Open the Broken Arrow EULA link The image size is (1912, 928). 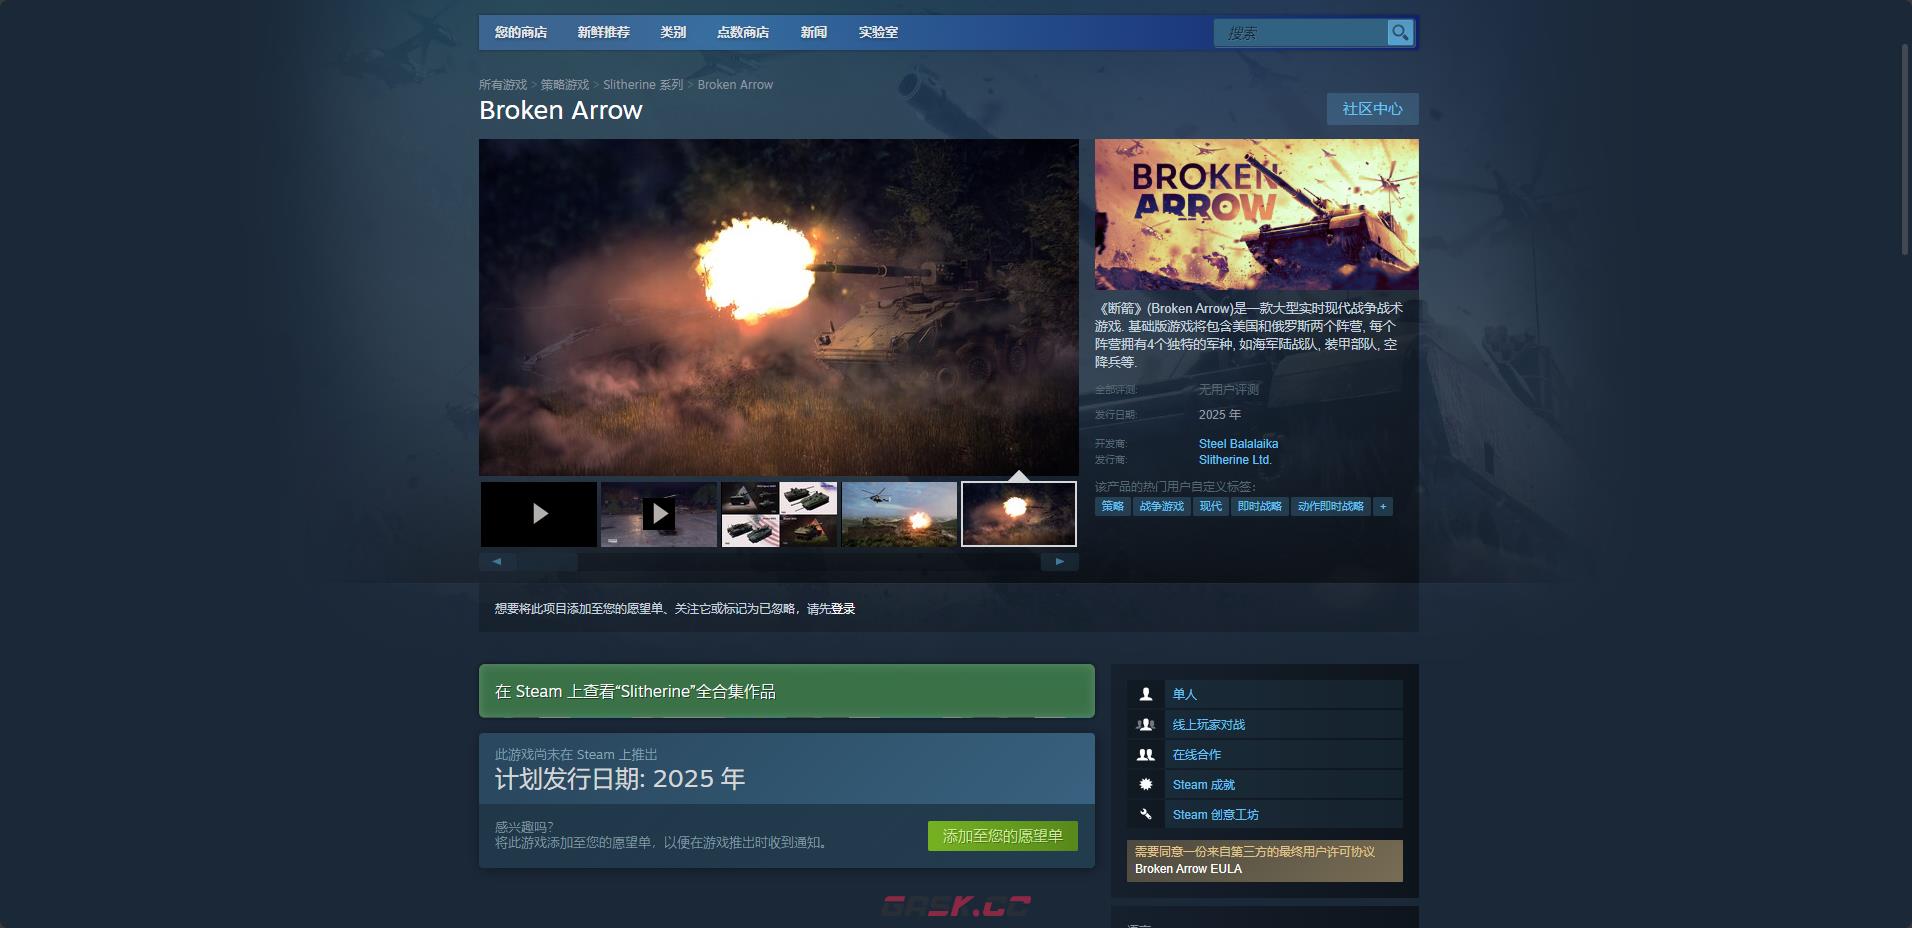tap(1189, 869)
